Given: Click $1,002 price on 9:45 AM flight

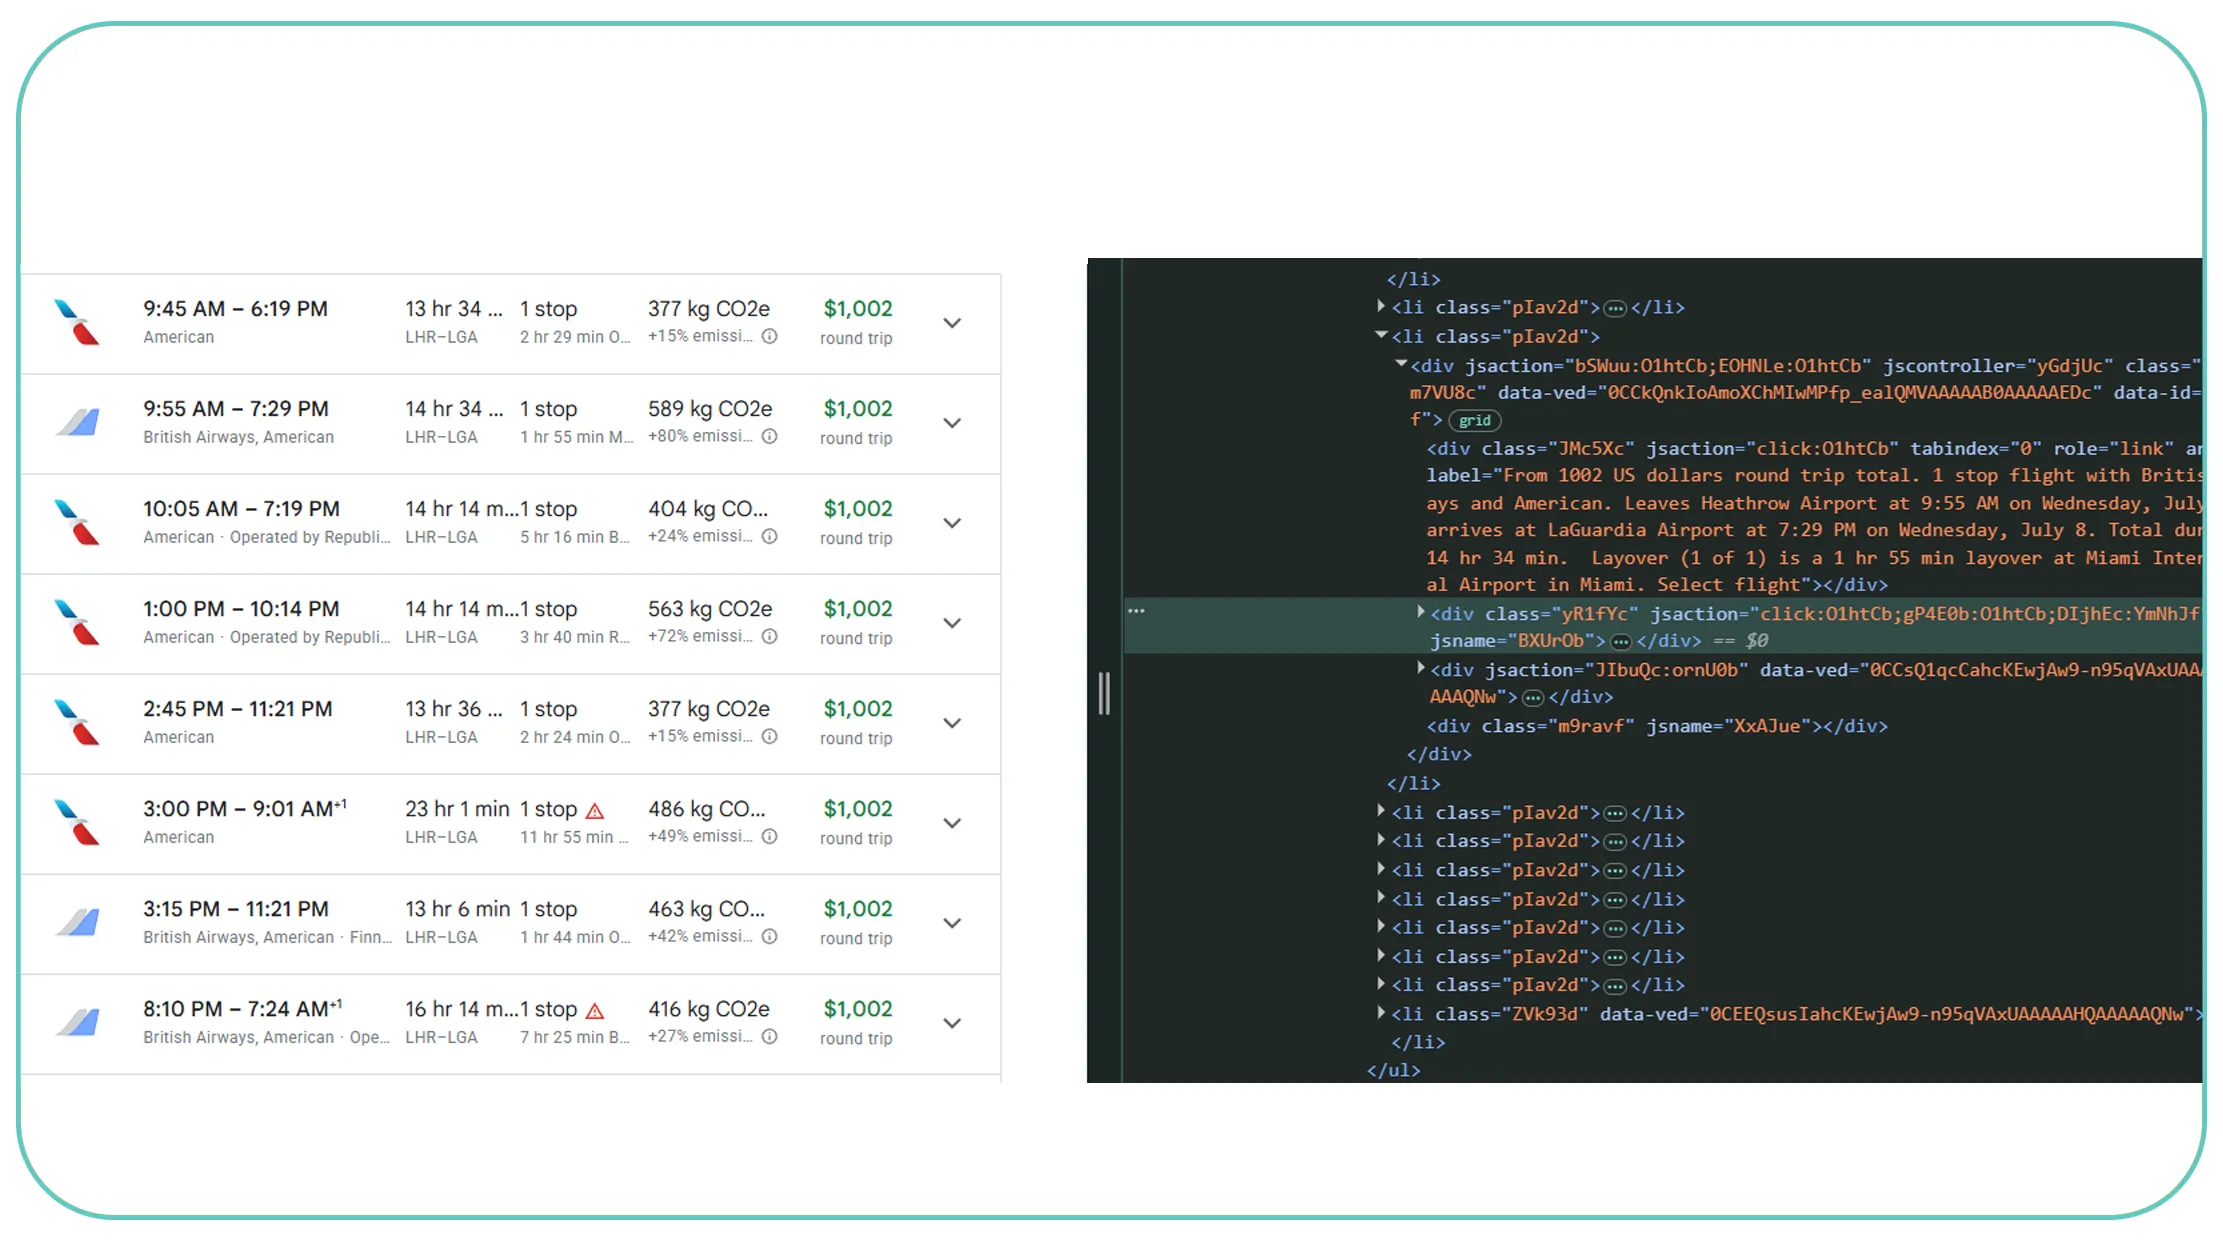Looking at the screenshot, I should (858, 309).
